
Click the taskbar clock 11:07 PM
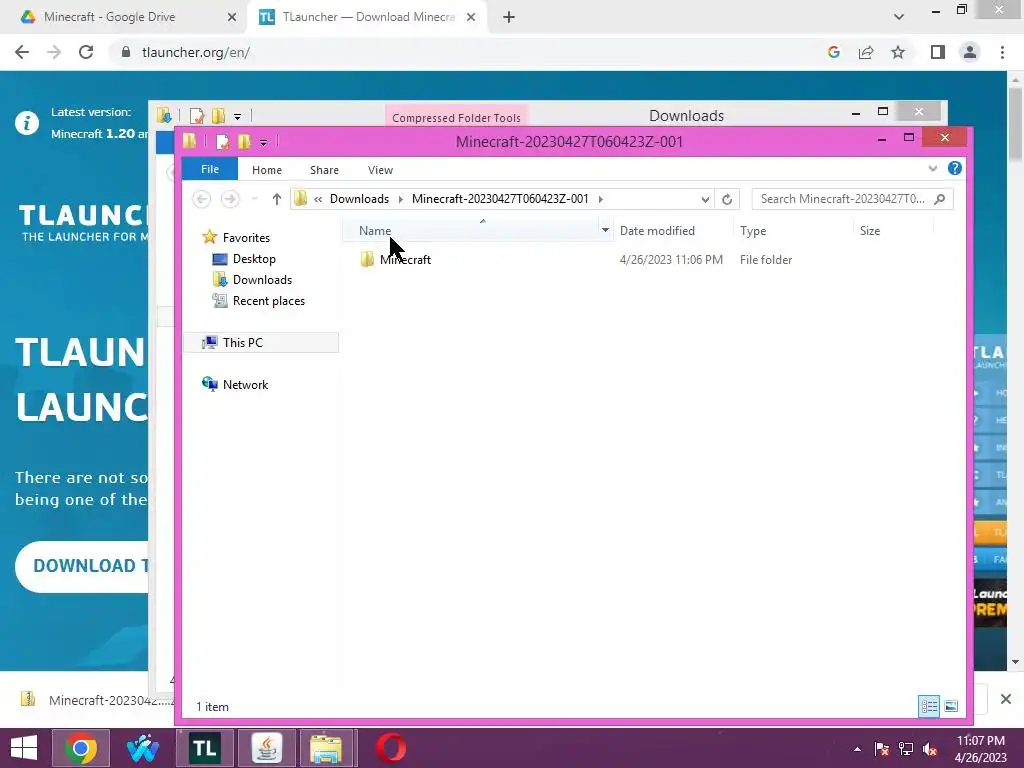click(x=980, y=741)
